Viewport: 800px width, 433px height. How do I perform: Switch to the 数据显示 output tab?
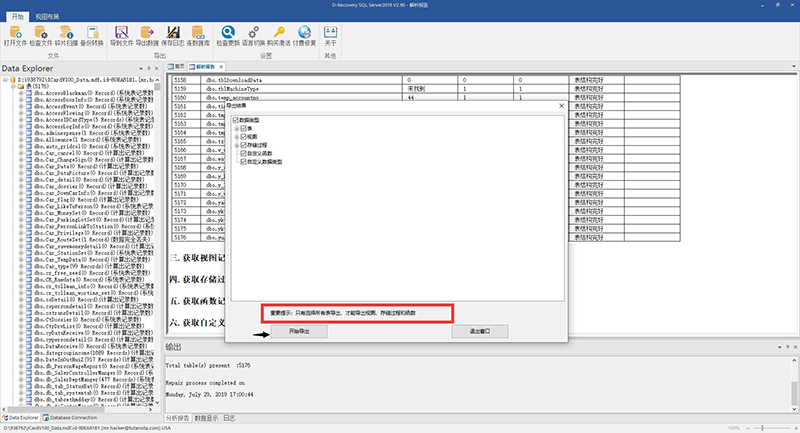pyautogui.click(x=207, y=418)
